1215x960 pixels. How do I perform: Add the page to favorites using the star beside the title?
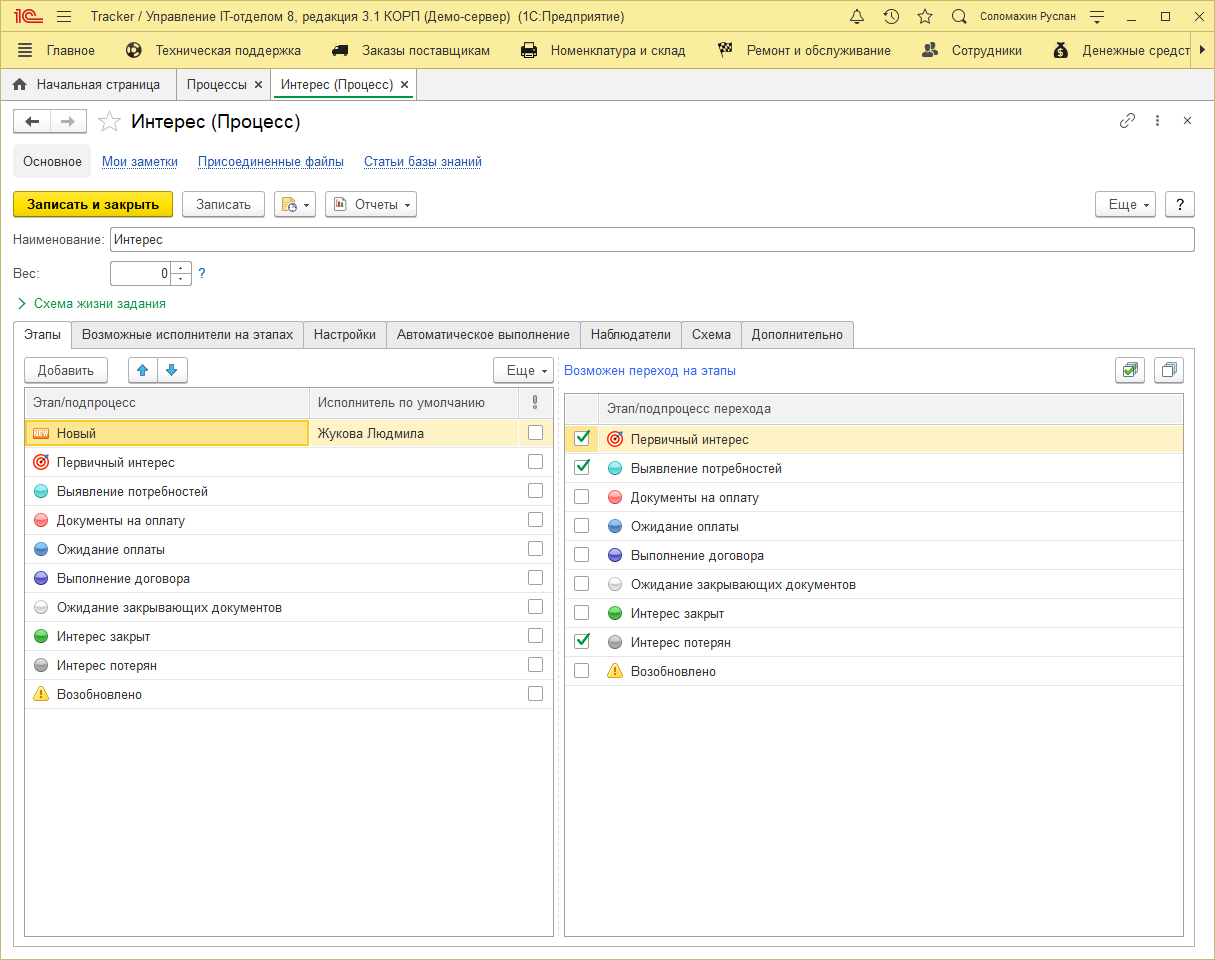click(109, 122)
